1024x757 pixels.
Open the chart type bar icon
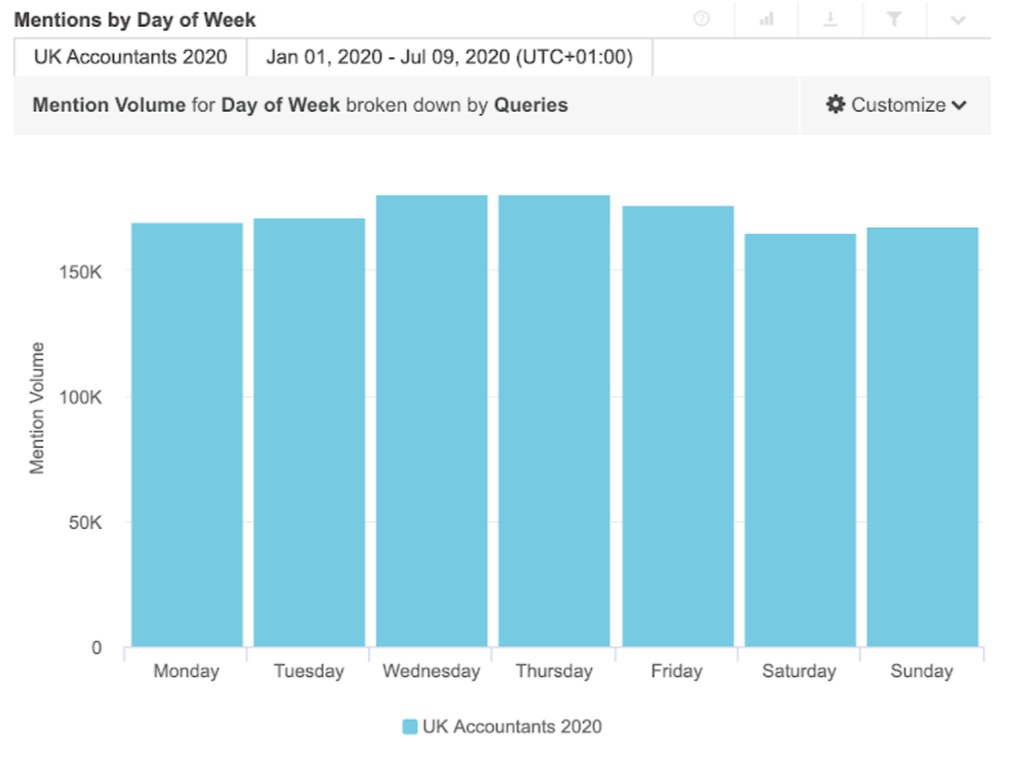(767, 19)
